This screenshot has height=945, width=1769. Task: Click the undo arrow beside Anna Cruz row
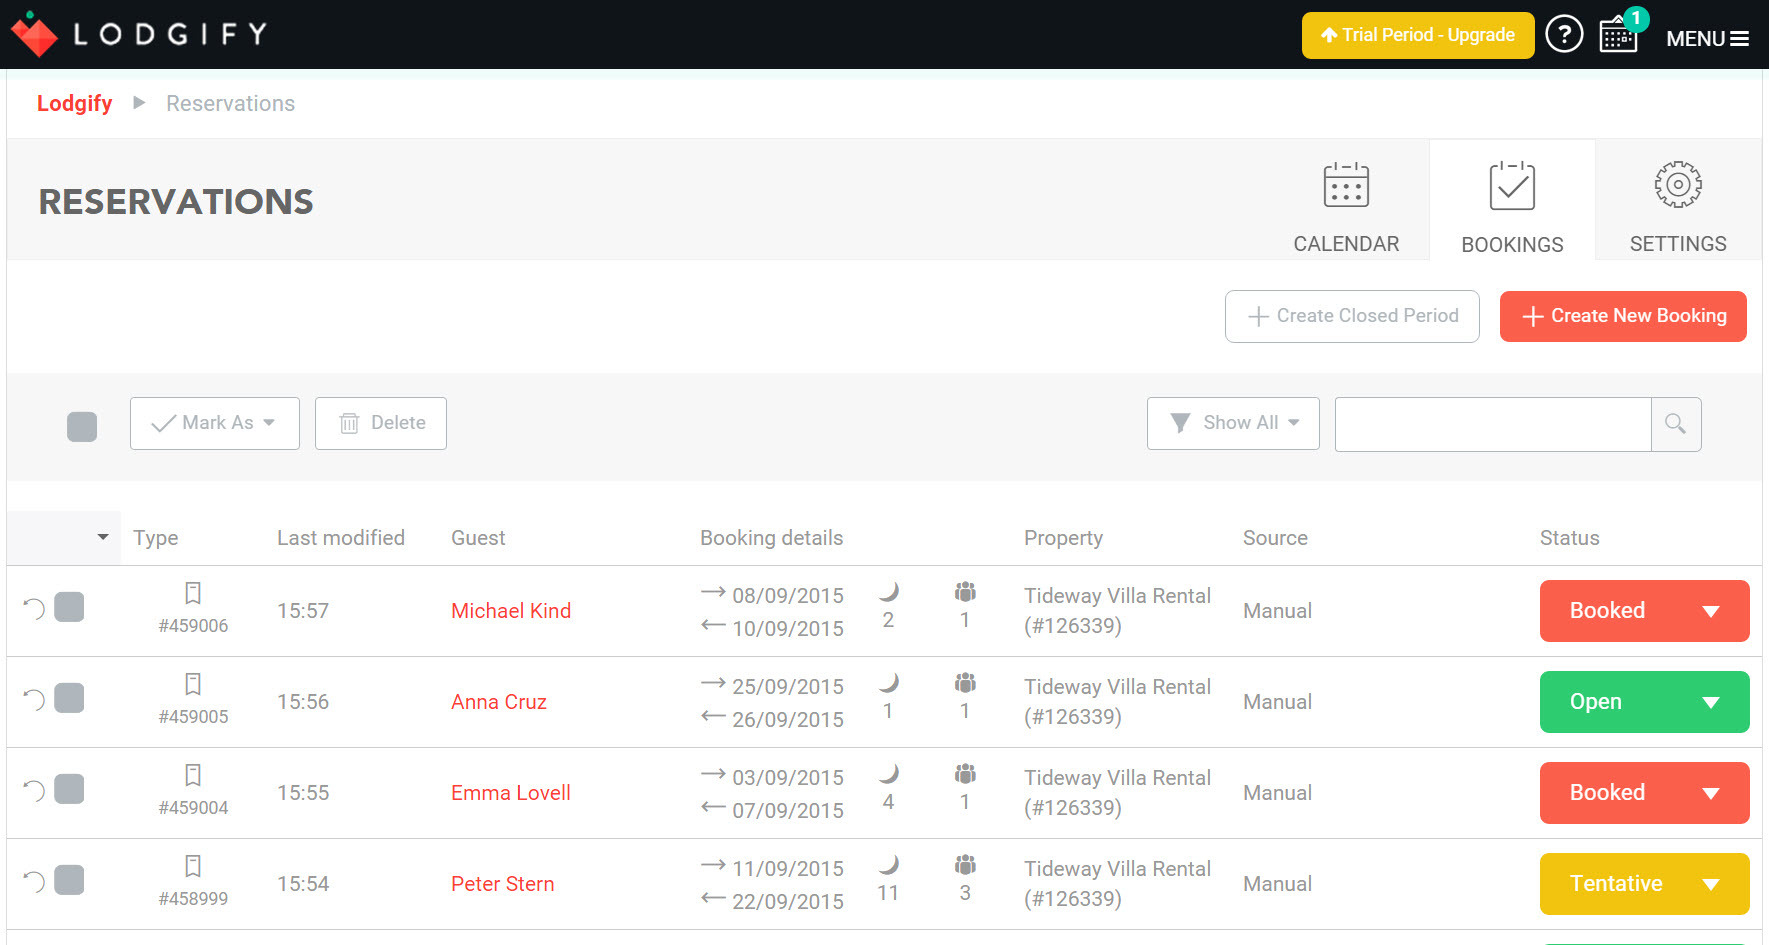click(x=34, y=699)
